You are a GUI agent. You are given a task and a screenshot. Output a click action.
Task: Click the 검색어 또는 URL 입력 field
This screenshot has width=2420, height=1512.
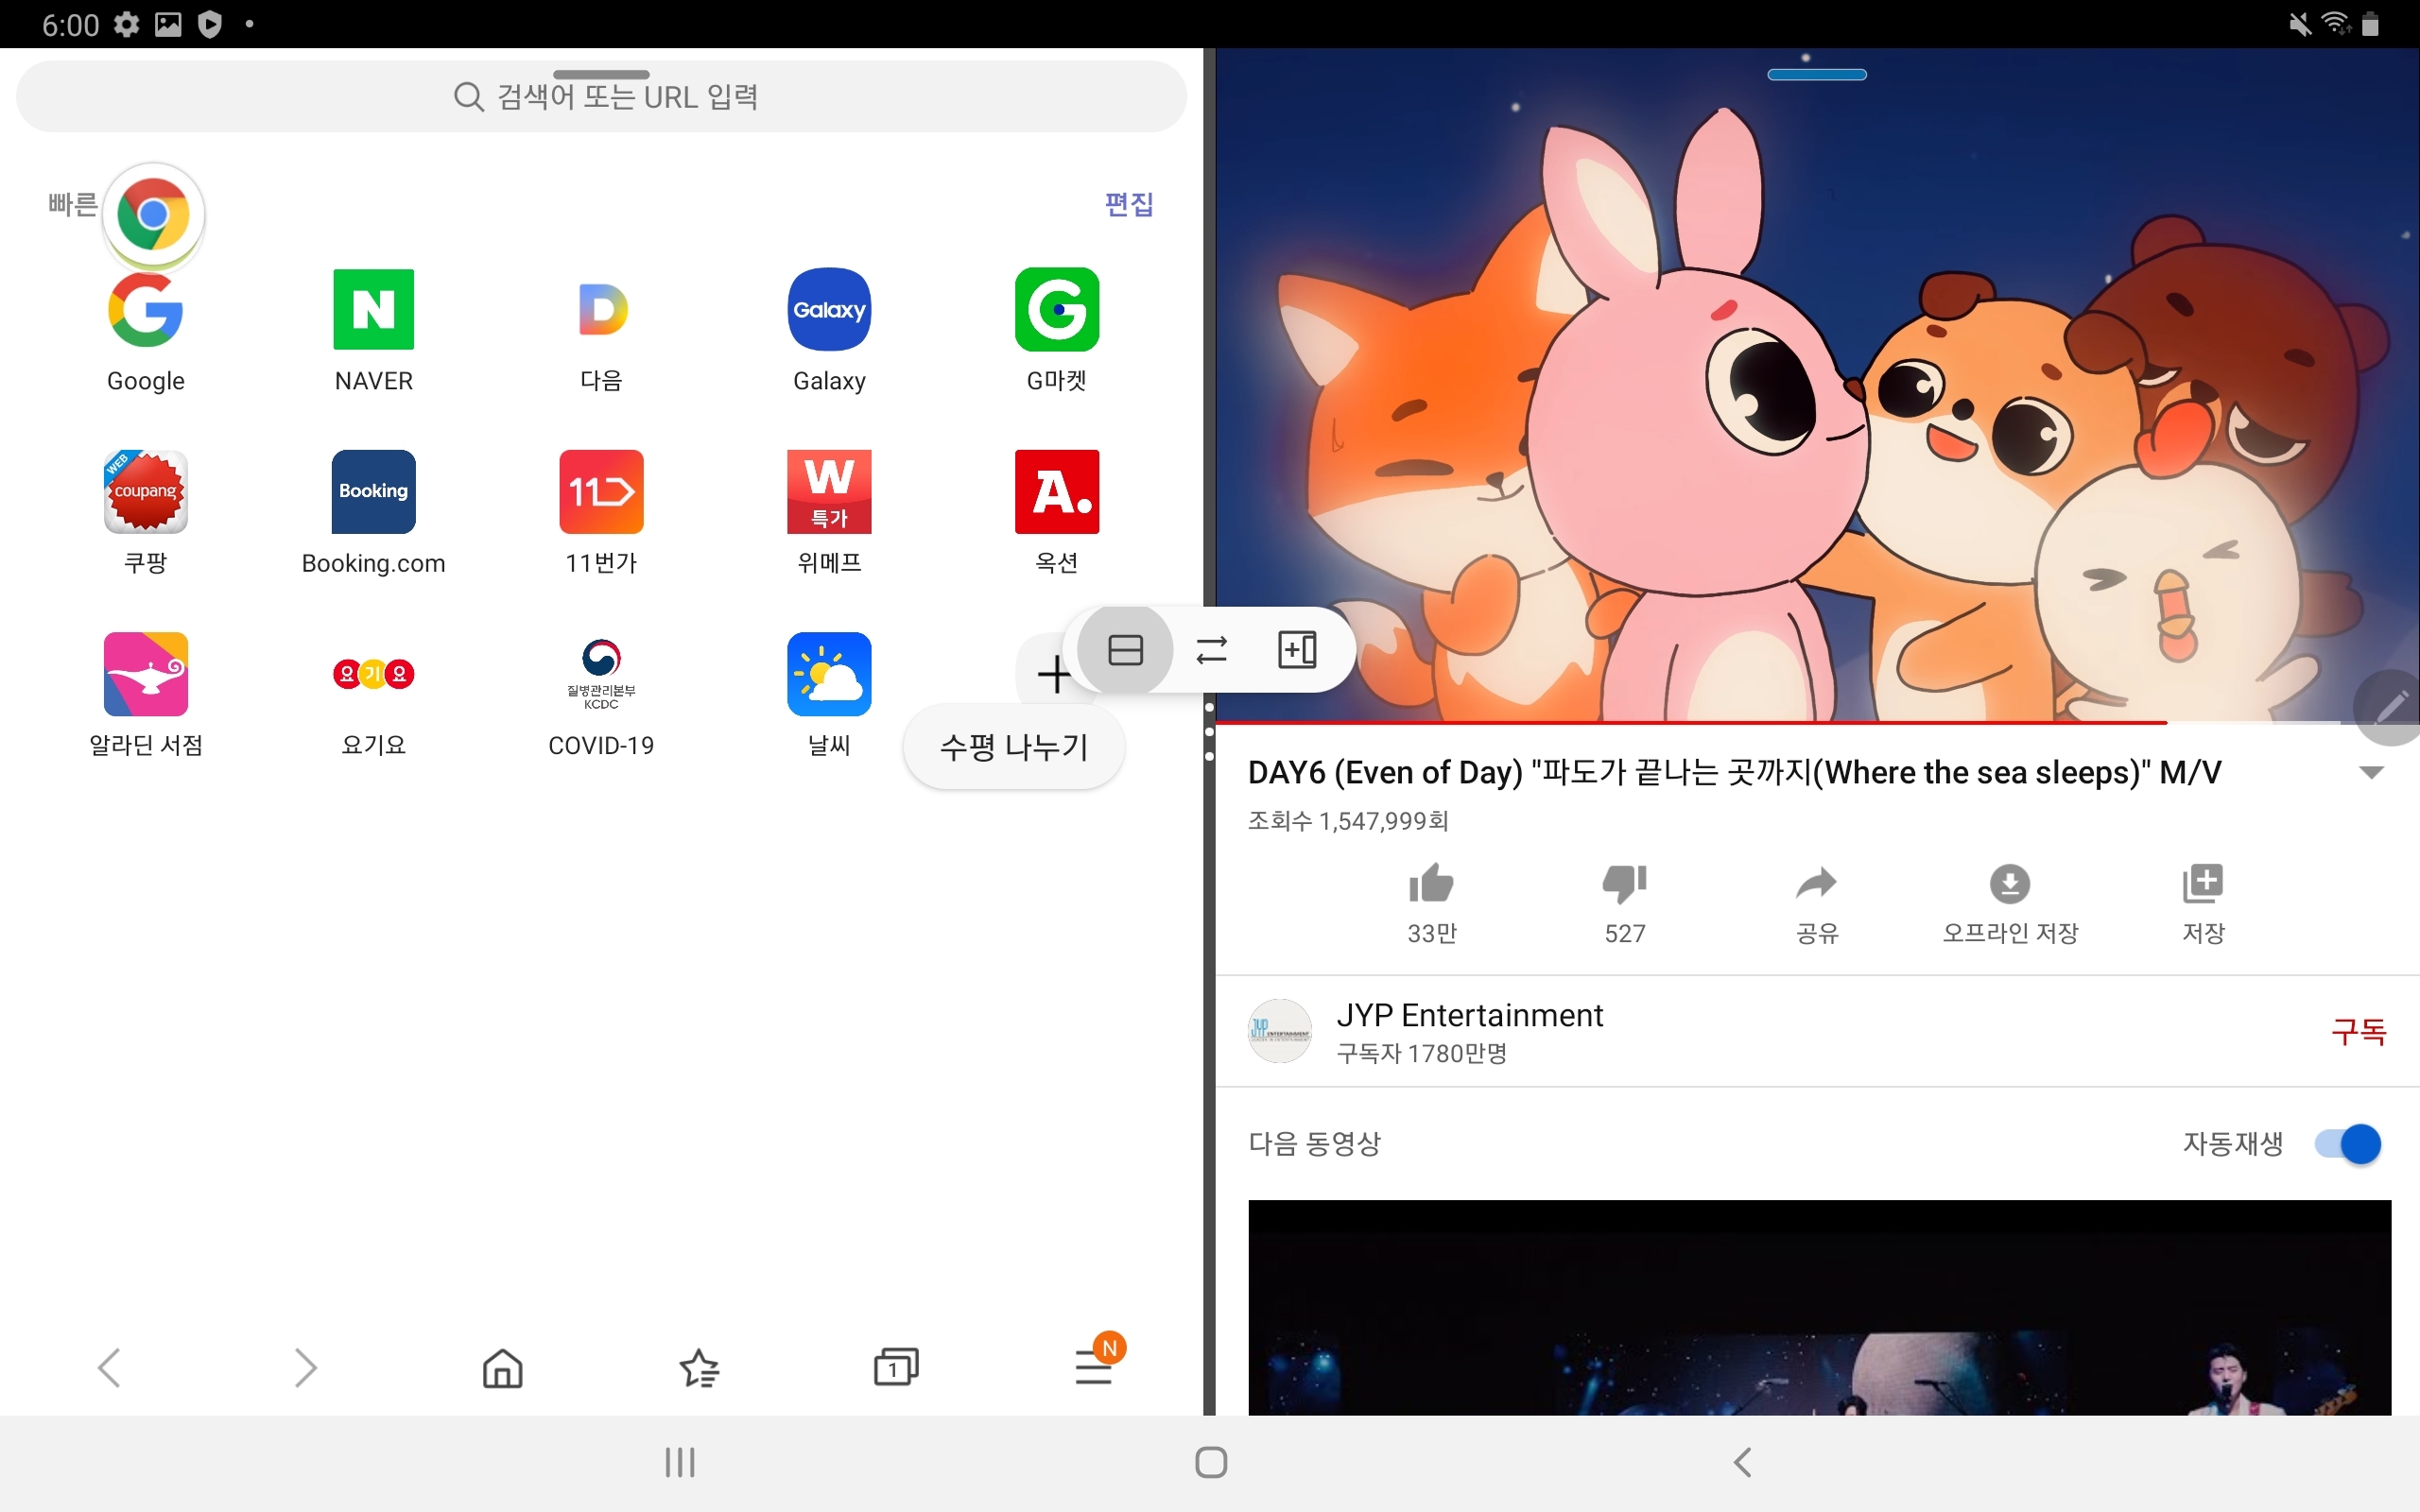(x=601, y=97)
